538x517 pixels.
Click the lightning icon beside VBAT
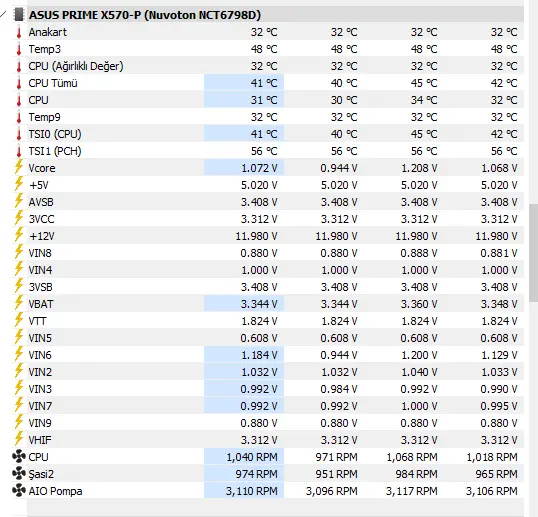[x=19, y=303]
